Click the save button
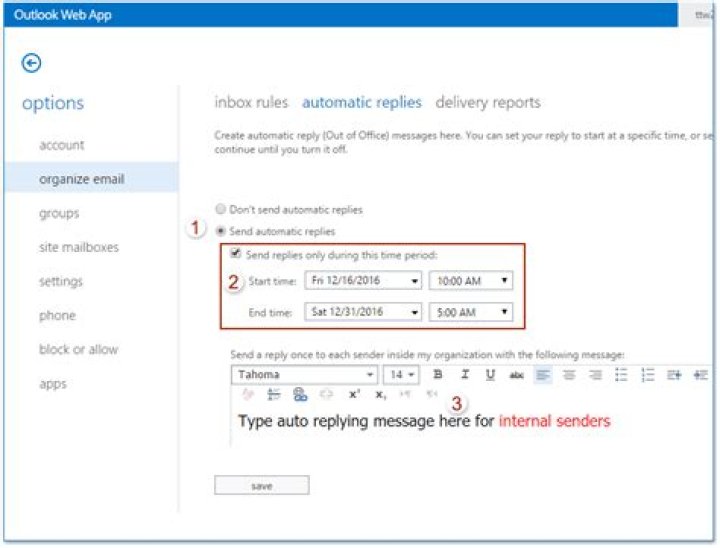The width and height of the screenshot is (720, 548). (x=262, y=486)
